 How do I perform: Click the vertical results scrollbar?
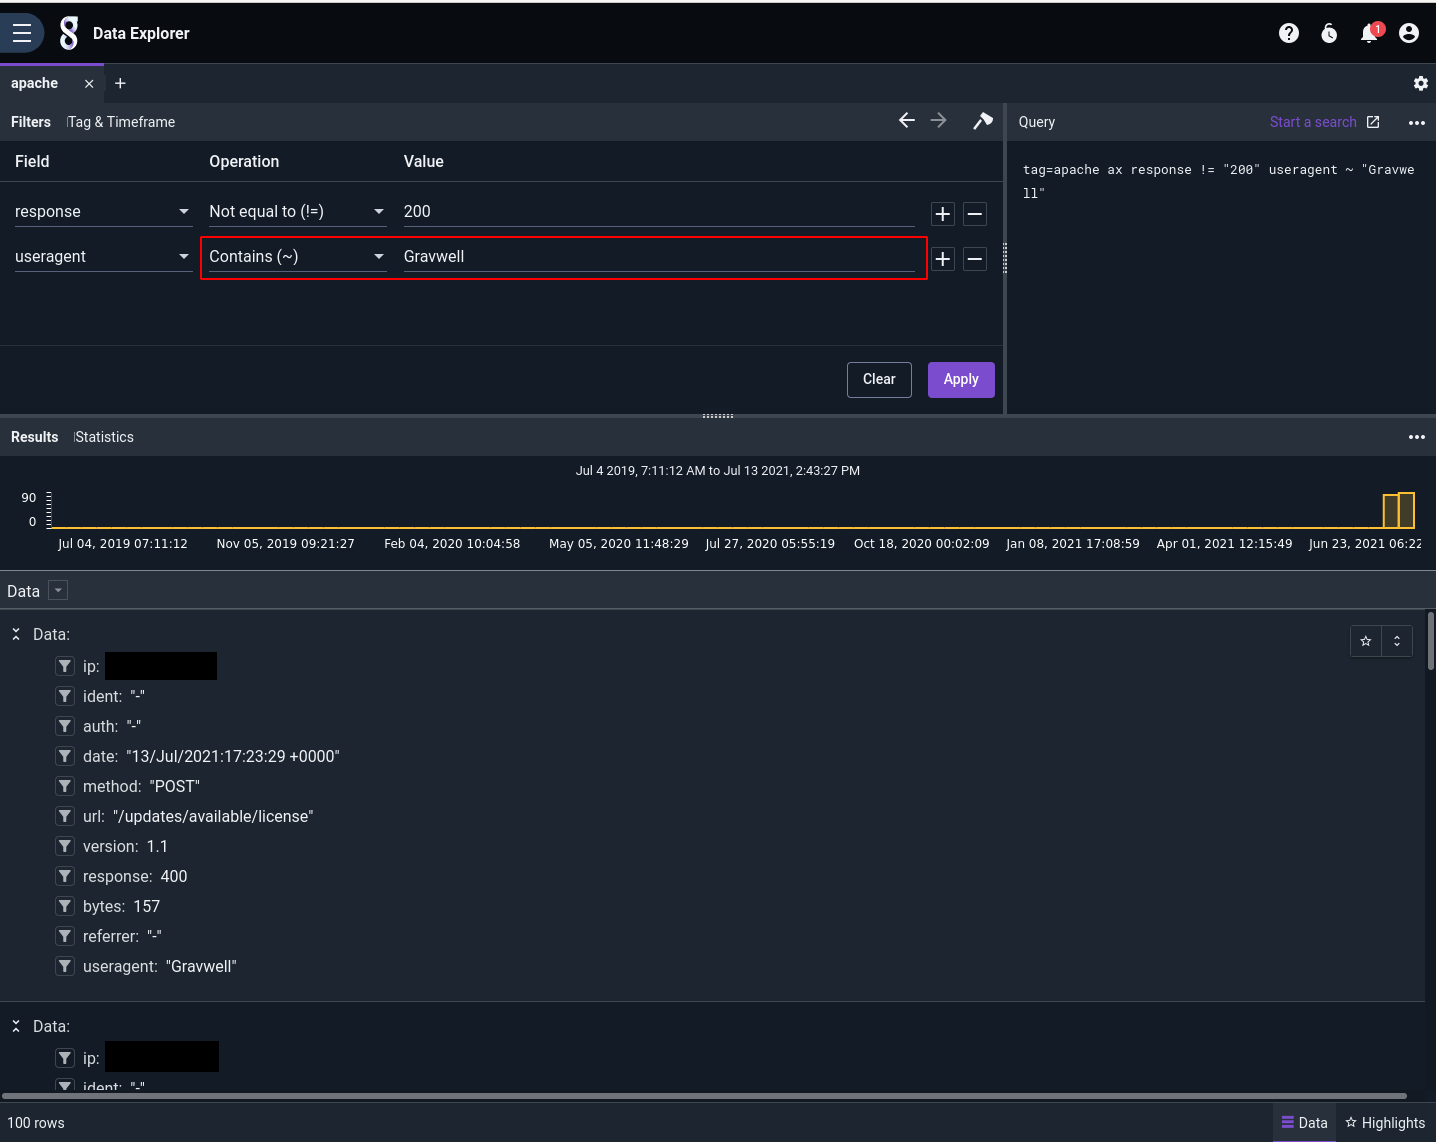(x=1431, y=641)
